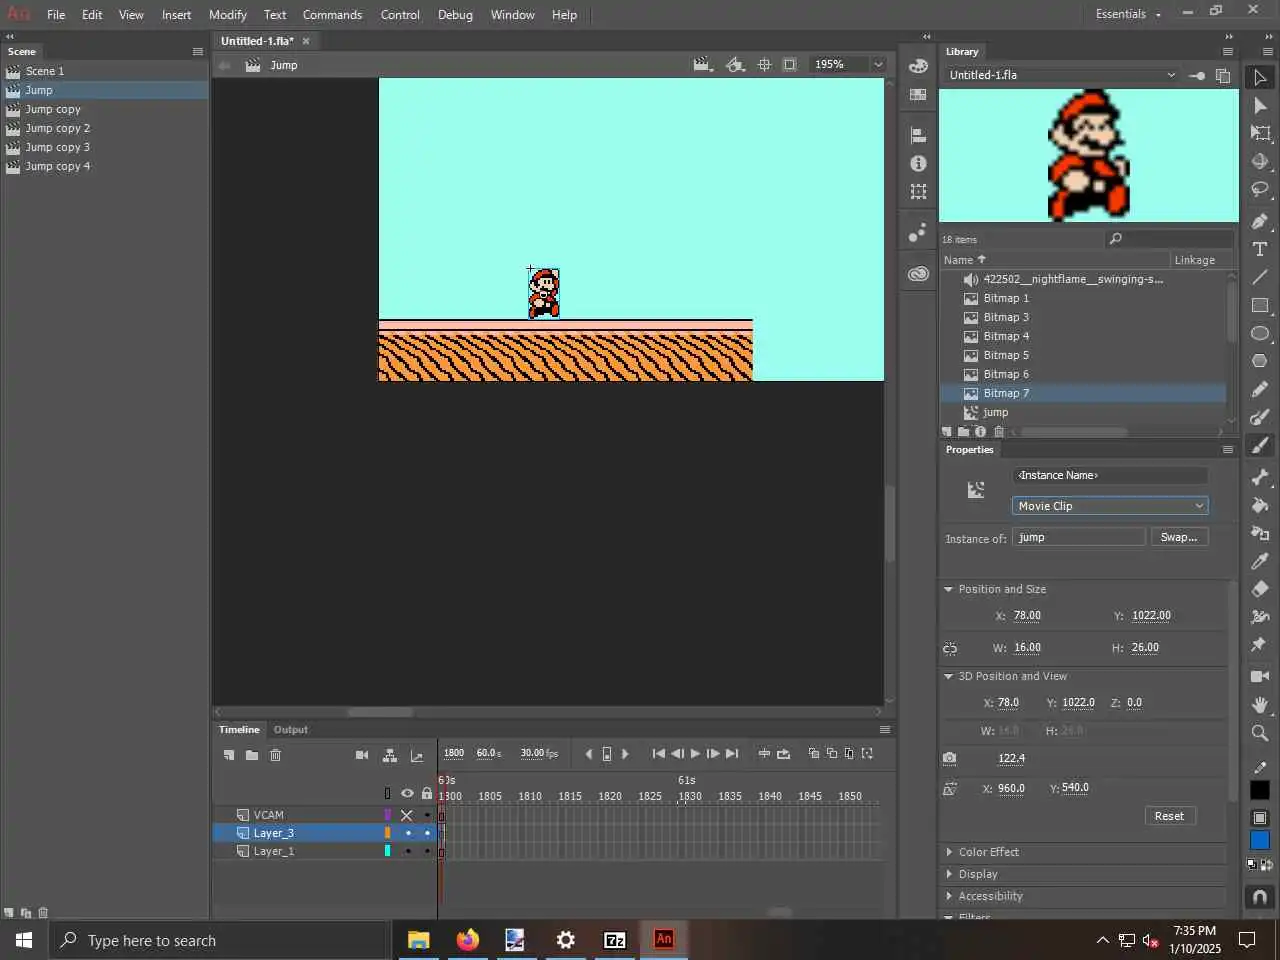1280x960 pixels.
Task: Expand the Color Effect section
Action: [x=949, y=852]
